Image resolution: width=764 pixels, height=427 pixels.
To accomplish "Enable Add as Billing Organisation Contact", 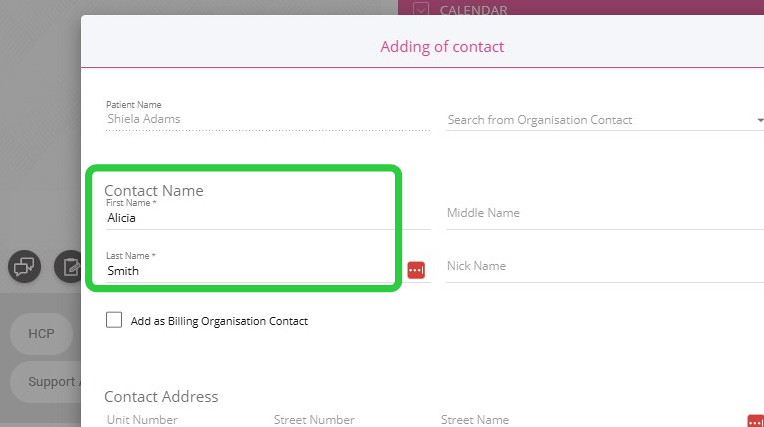I will pyautogui.click(x=114, y=321).
